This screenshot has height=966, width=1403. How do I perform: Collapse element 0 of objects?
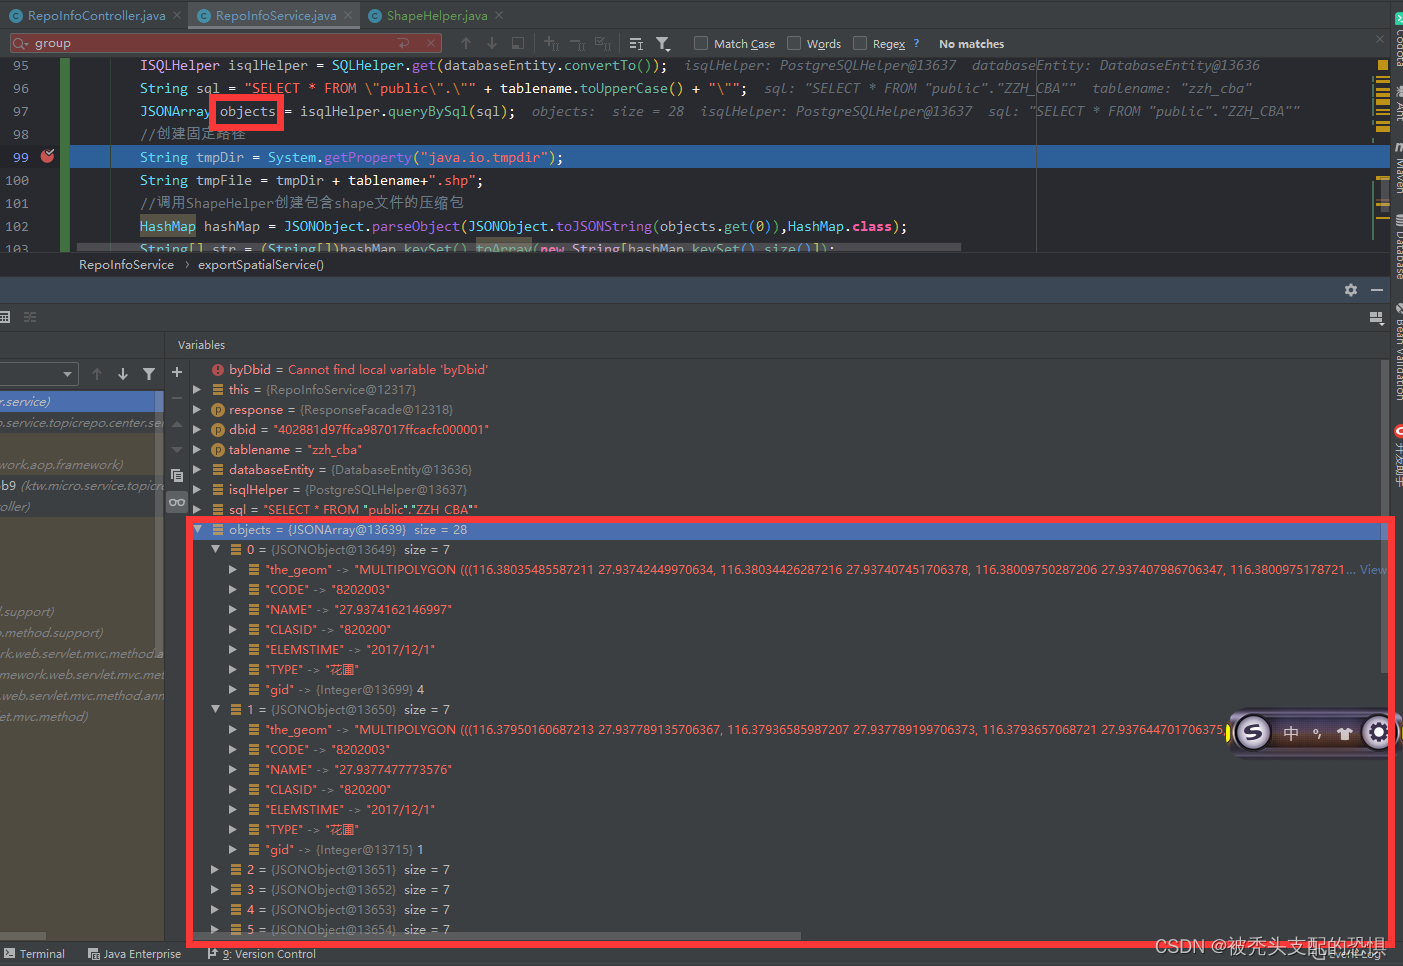click(x=215, y=550)
